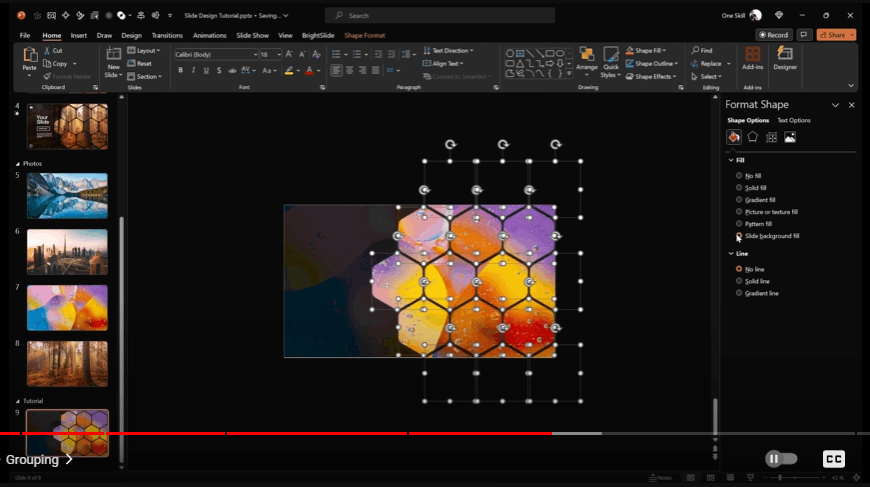Open the BrightSlide tab

click(x=318, y=35)
